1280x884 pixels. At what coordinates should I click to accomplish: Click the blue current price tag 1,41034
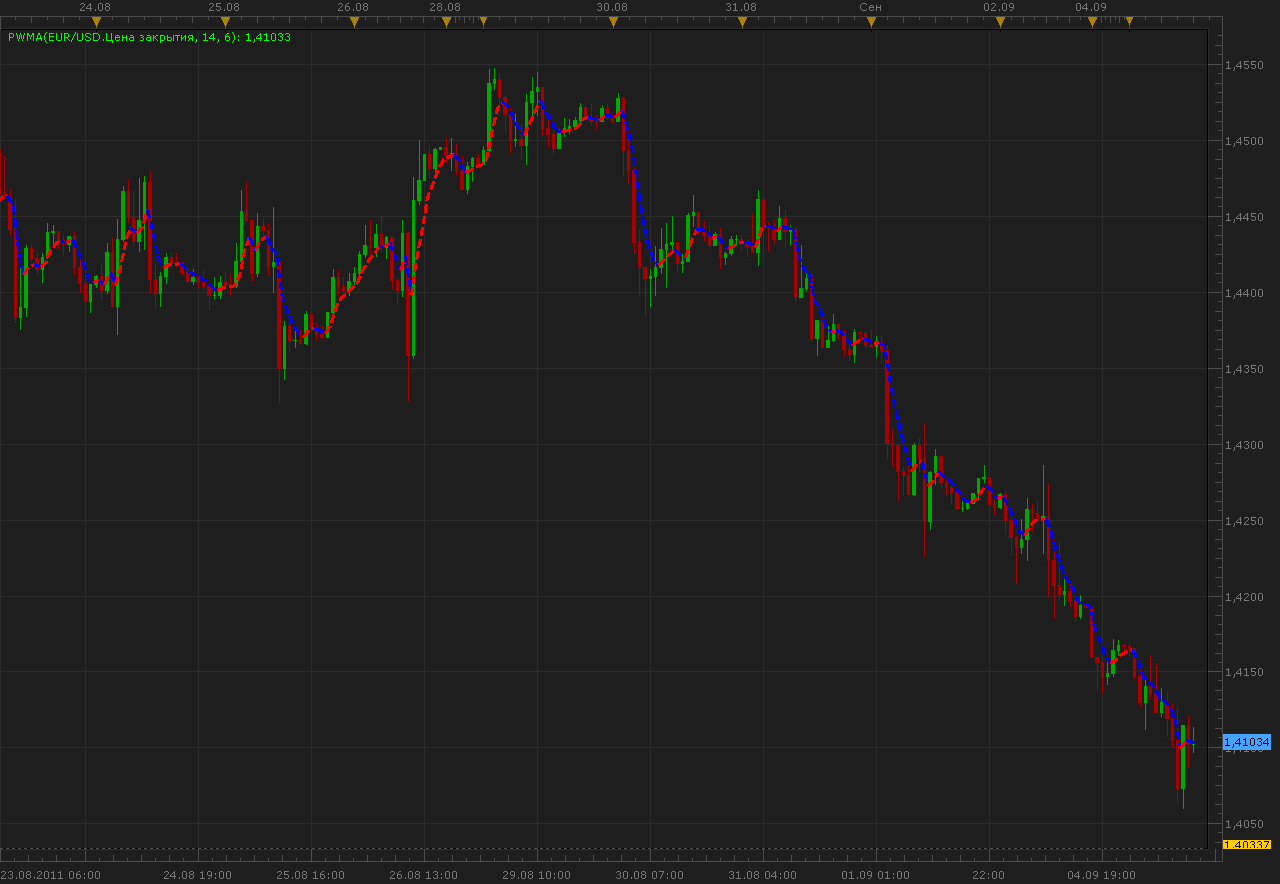(x=1246, y=742)
